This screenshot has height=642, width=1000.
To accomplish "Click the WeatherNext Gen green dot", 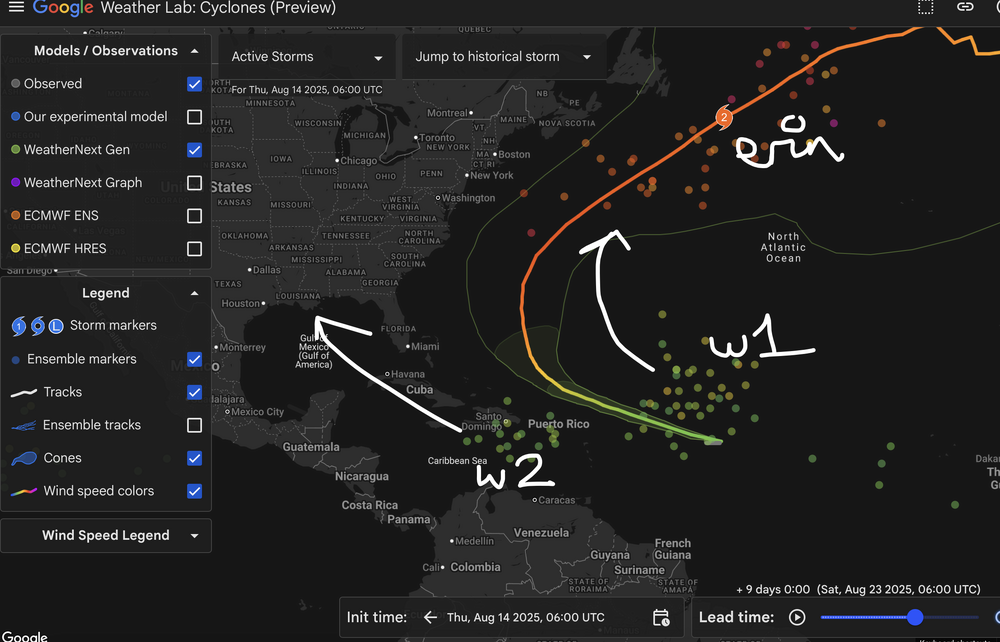I will pyautogui.click(x=15, y=150).
